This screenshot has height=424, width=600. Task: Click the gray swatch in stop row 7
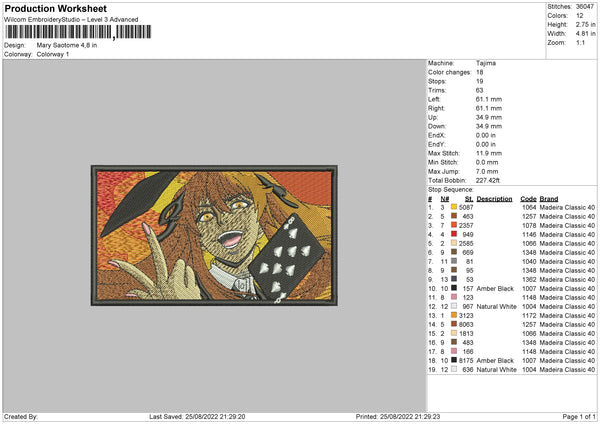tap(454, 261)
